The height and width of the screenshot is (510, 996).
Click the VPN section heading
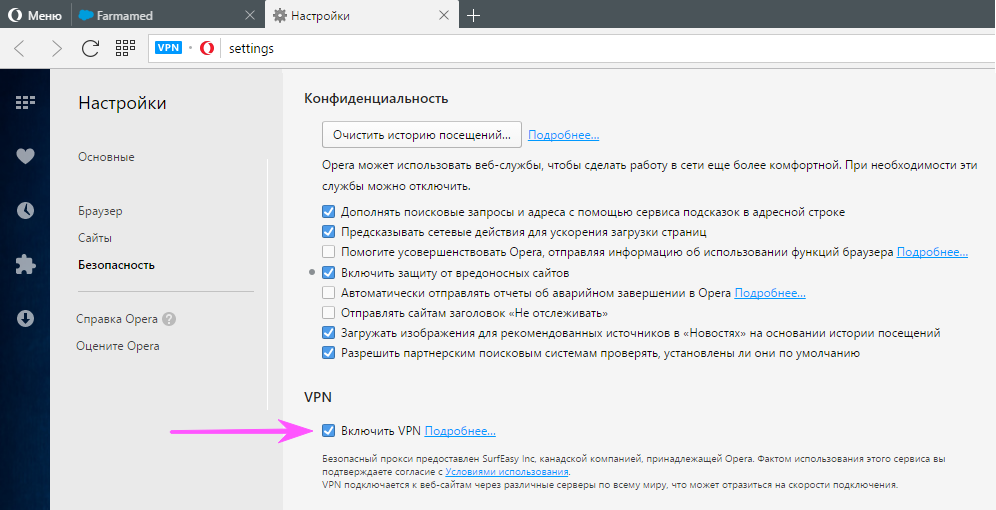pos(318,397)
